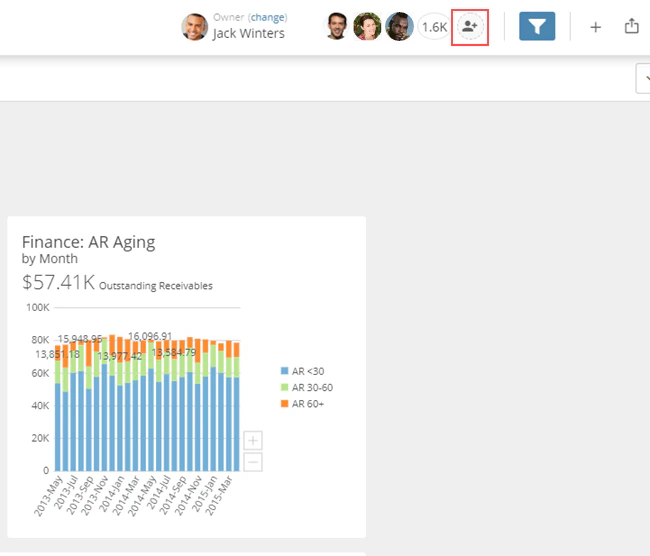Open the 1.6K shared users count
650x556 pixels.
point(434,27)
